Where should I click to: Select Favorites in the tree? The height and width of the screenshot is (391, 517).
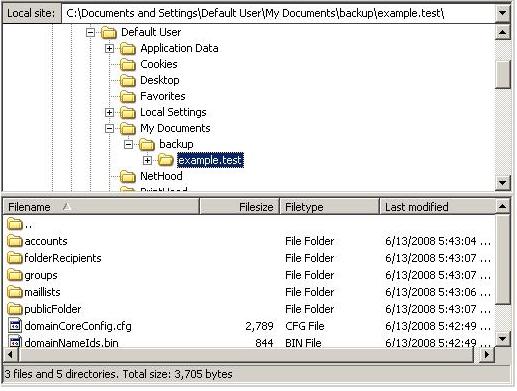(163, 96)
